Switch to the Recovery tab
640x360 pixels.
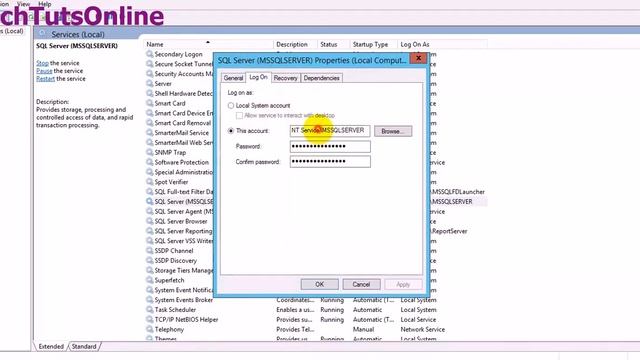[x=285, y=78]
